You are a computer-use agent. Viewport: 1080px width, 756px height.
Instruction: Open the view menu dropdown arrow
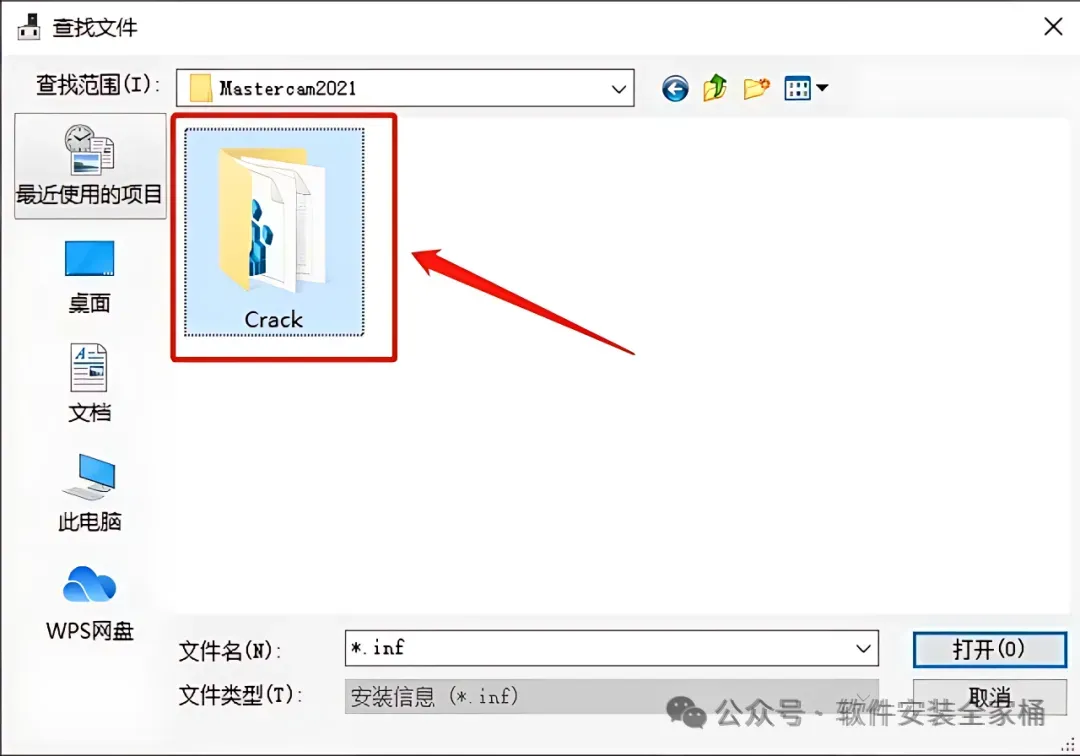822,88
